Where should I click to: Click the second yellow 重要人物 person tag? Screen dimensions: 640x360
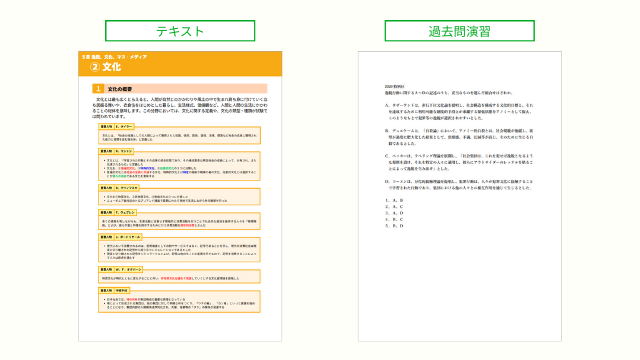pos(107,151)
